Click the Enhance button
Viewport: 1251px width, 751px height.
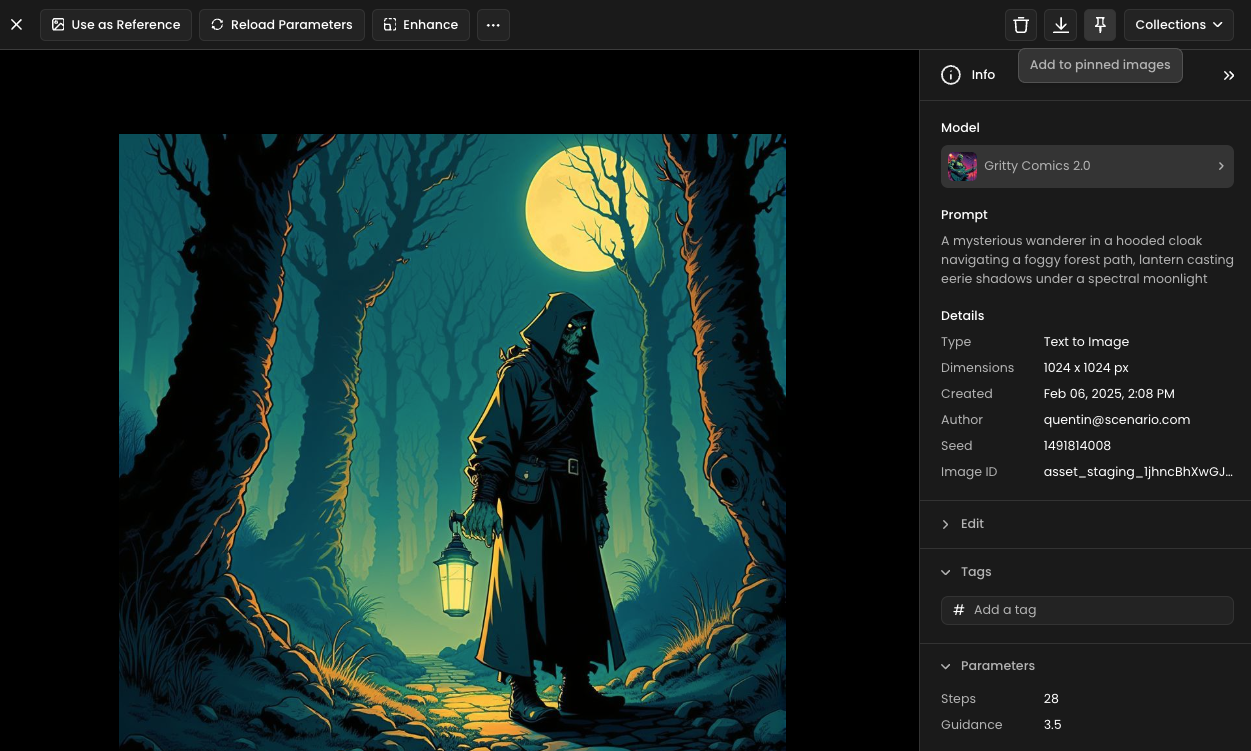pos(421,24)
